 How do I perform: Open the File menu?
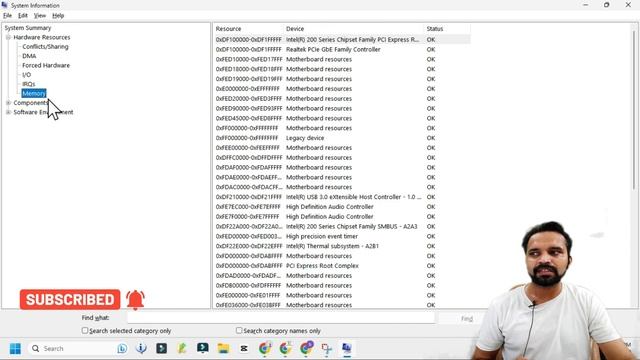pyautogui.click(x=7, y=16)
